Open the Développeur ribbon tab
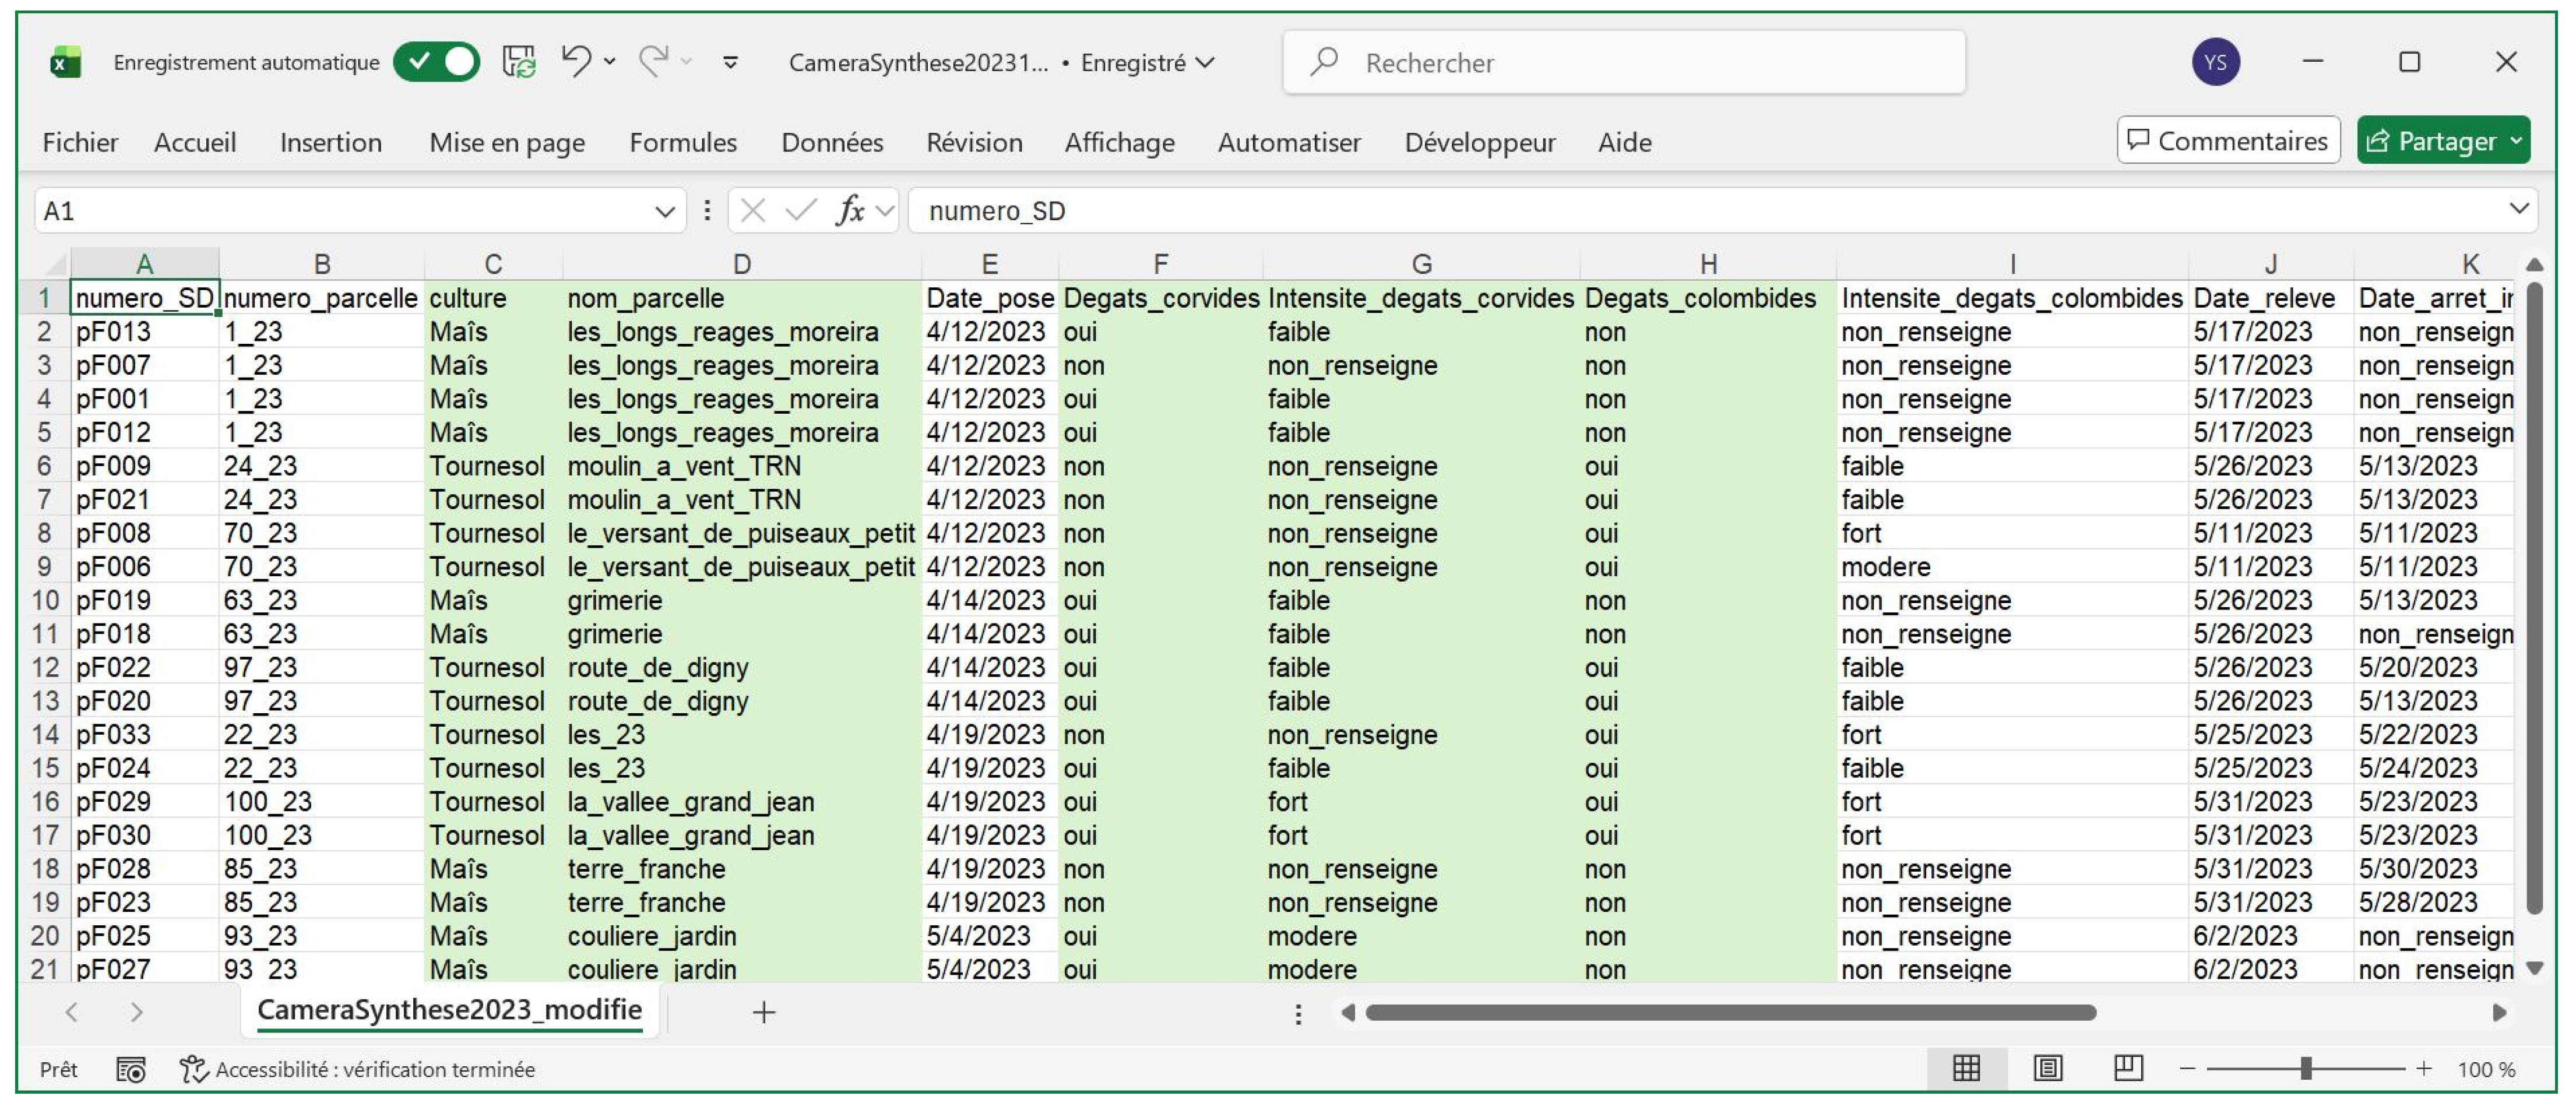This screenshot has width=2576, height=1110. tap(1480, 143)
